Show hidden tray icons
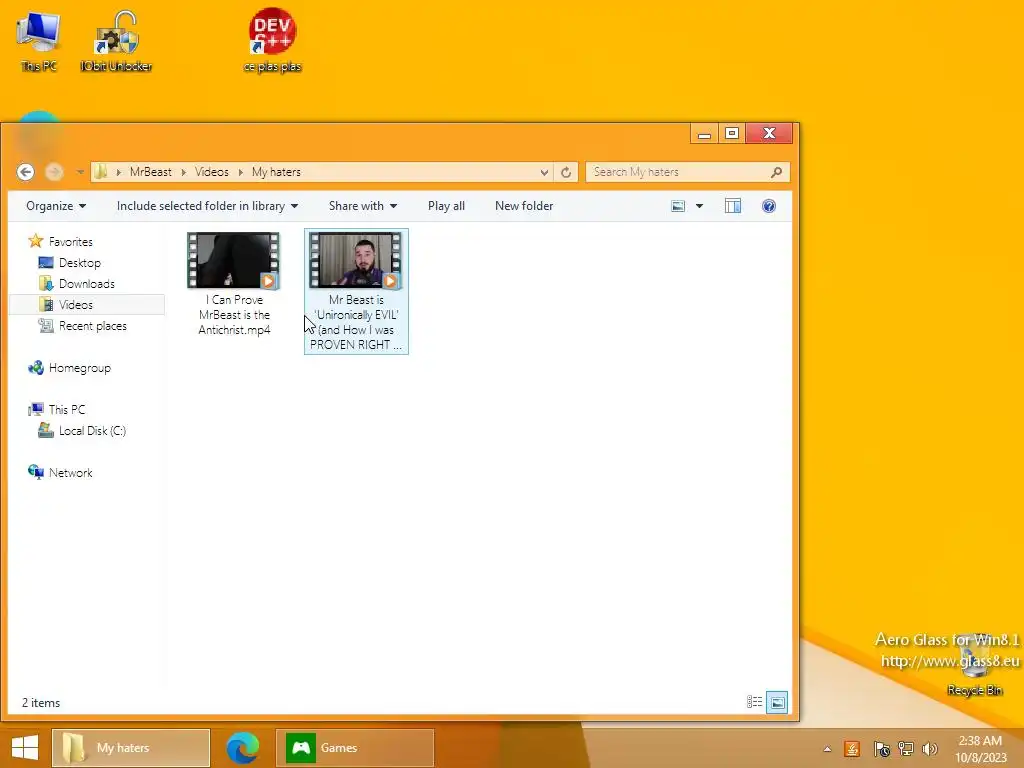Viewport: 1024px width, 768px height. [x=827, y=749]
